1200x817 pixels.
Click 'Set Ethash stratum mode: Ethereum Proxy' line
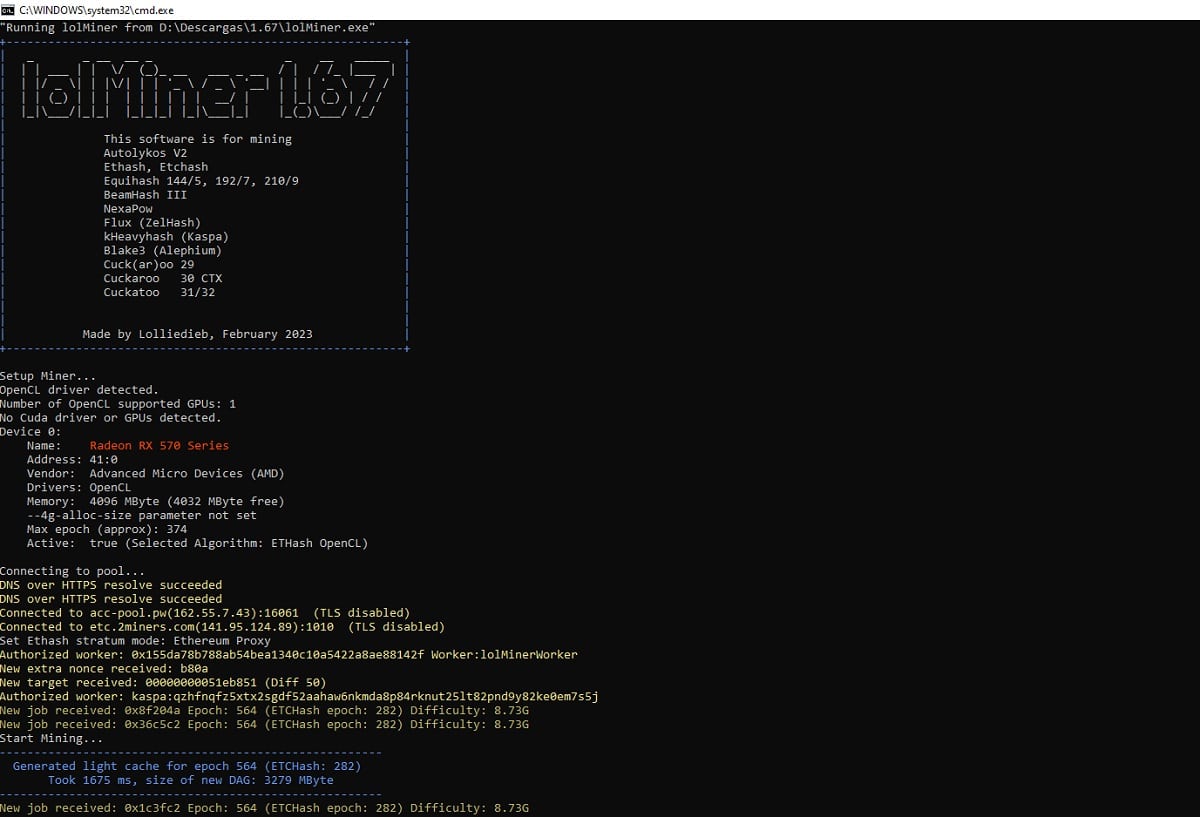pyautogui.click(x=135, y=641)
